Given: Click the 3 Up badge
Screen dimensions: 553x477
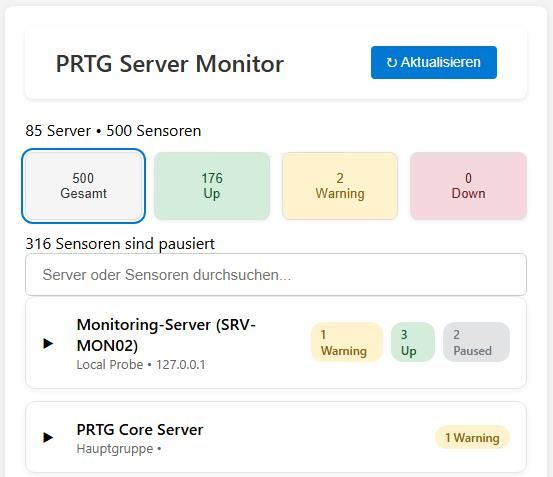Looking at the screenshot, I should pyautogui.click(x=413, y=342).
